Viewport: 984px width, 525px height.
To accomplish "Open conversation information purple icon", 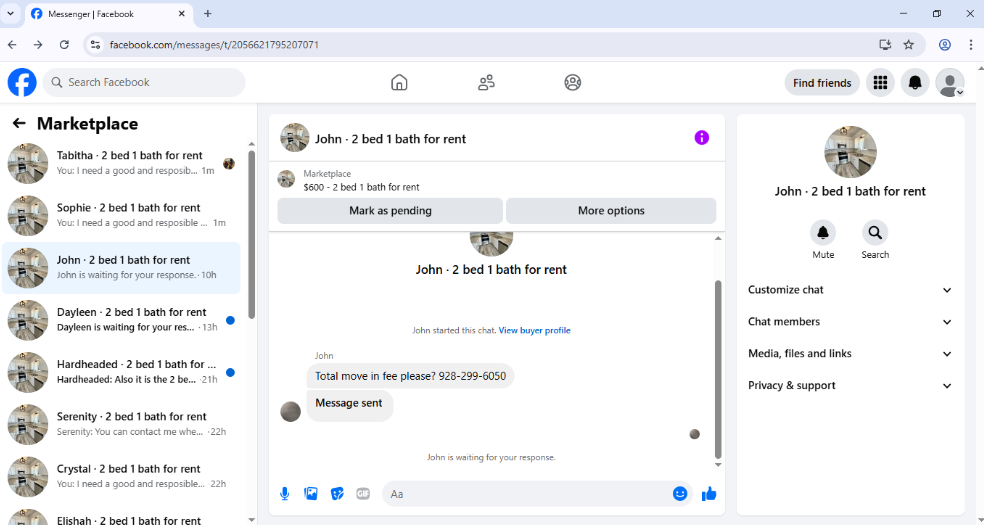I will coord(702,138).
